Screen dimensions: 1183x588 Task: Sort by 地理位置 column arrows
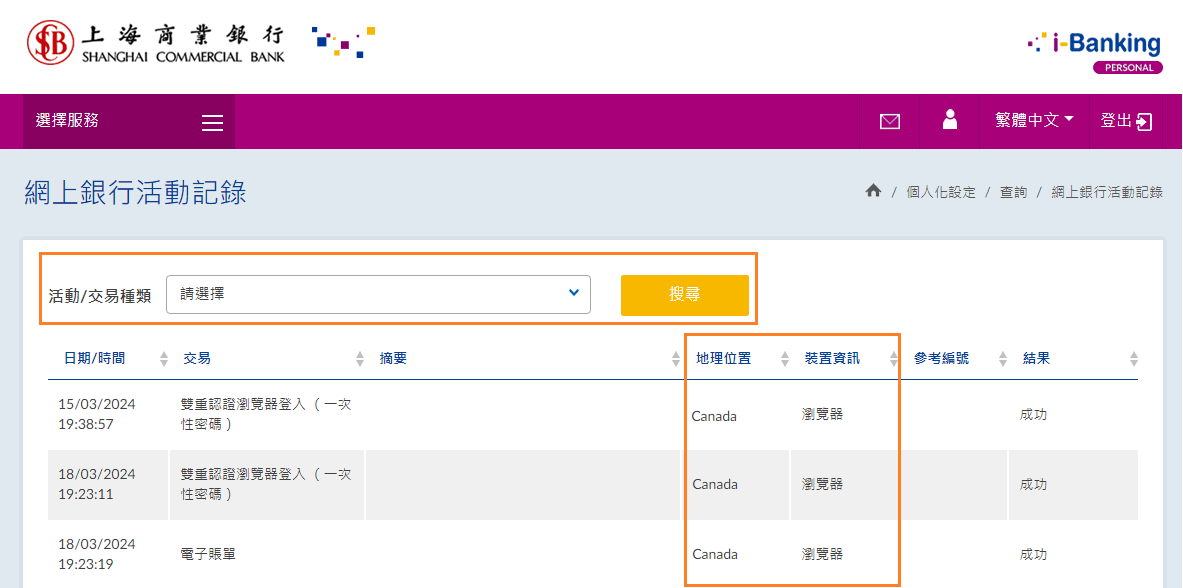tap(783, 359)
